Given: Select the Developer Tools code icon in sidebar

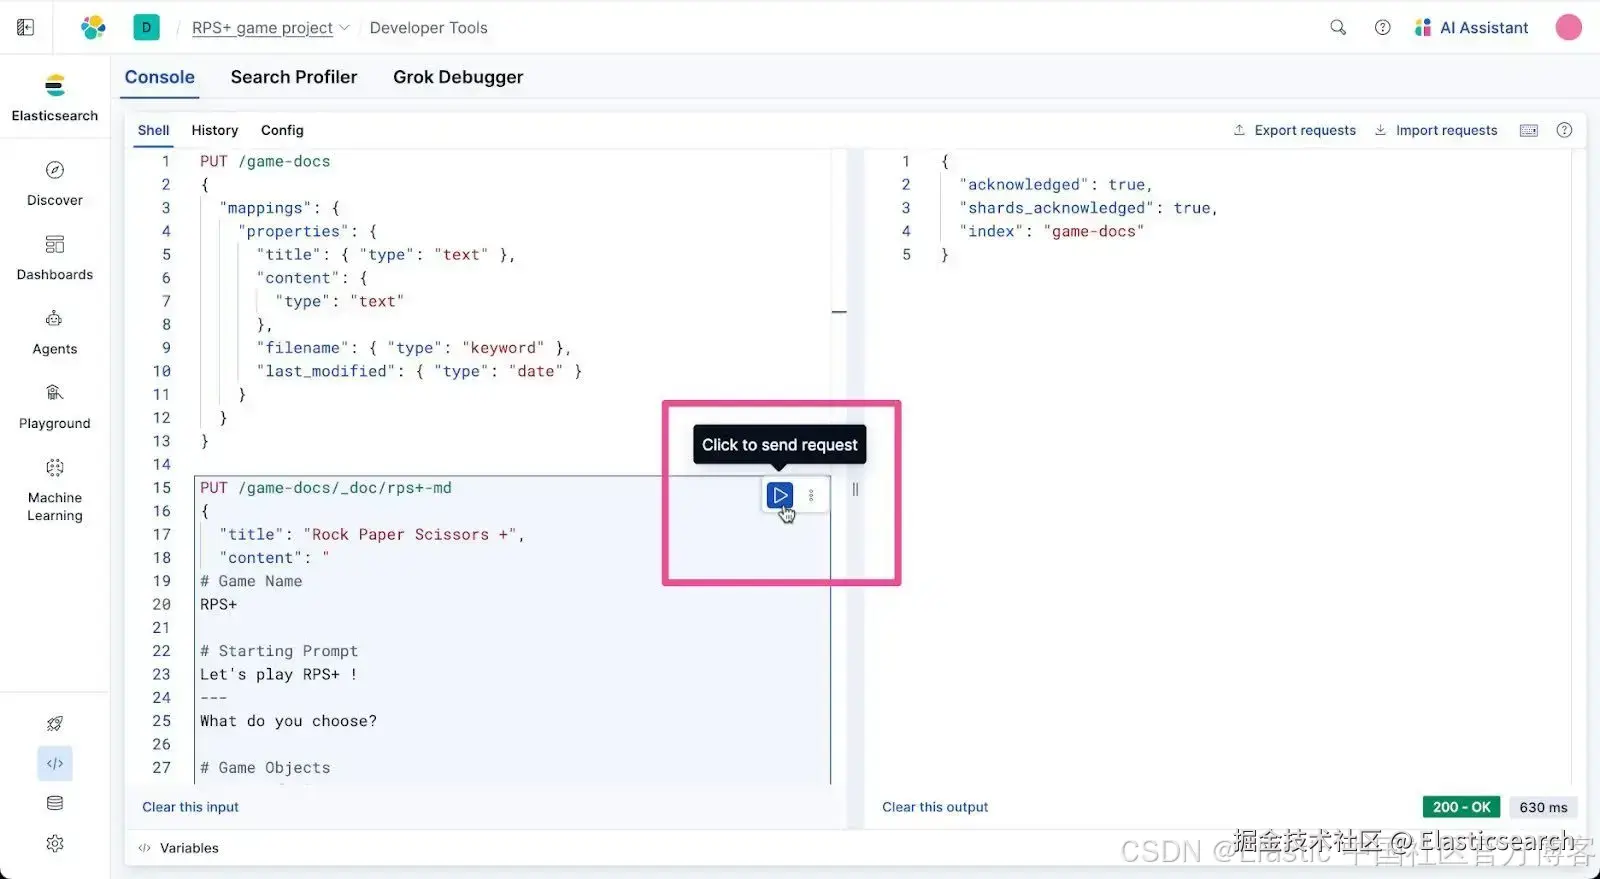Looking at the screenshot, I should pos(55,763).
